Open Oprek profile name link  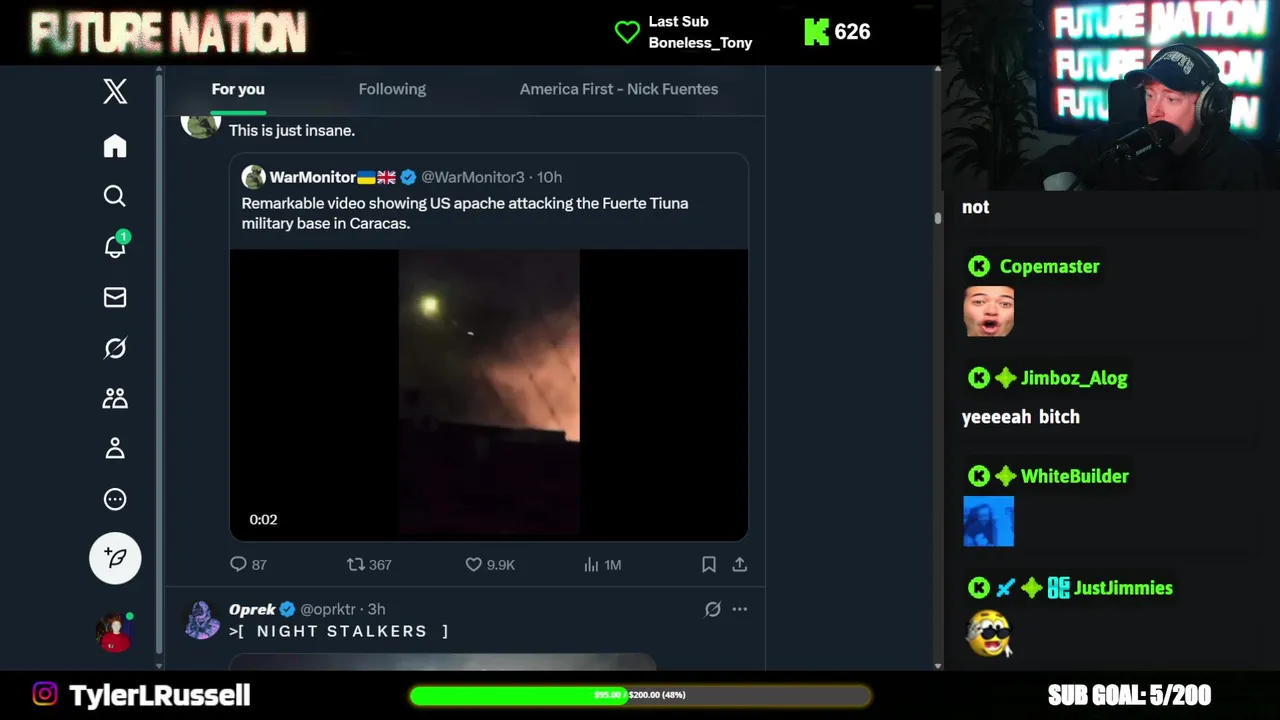(x=252, y=609)
